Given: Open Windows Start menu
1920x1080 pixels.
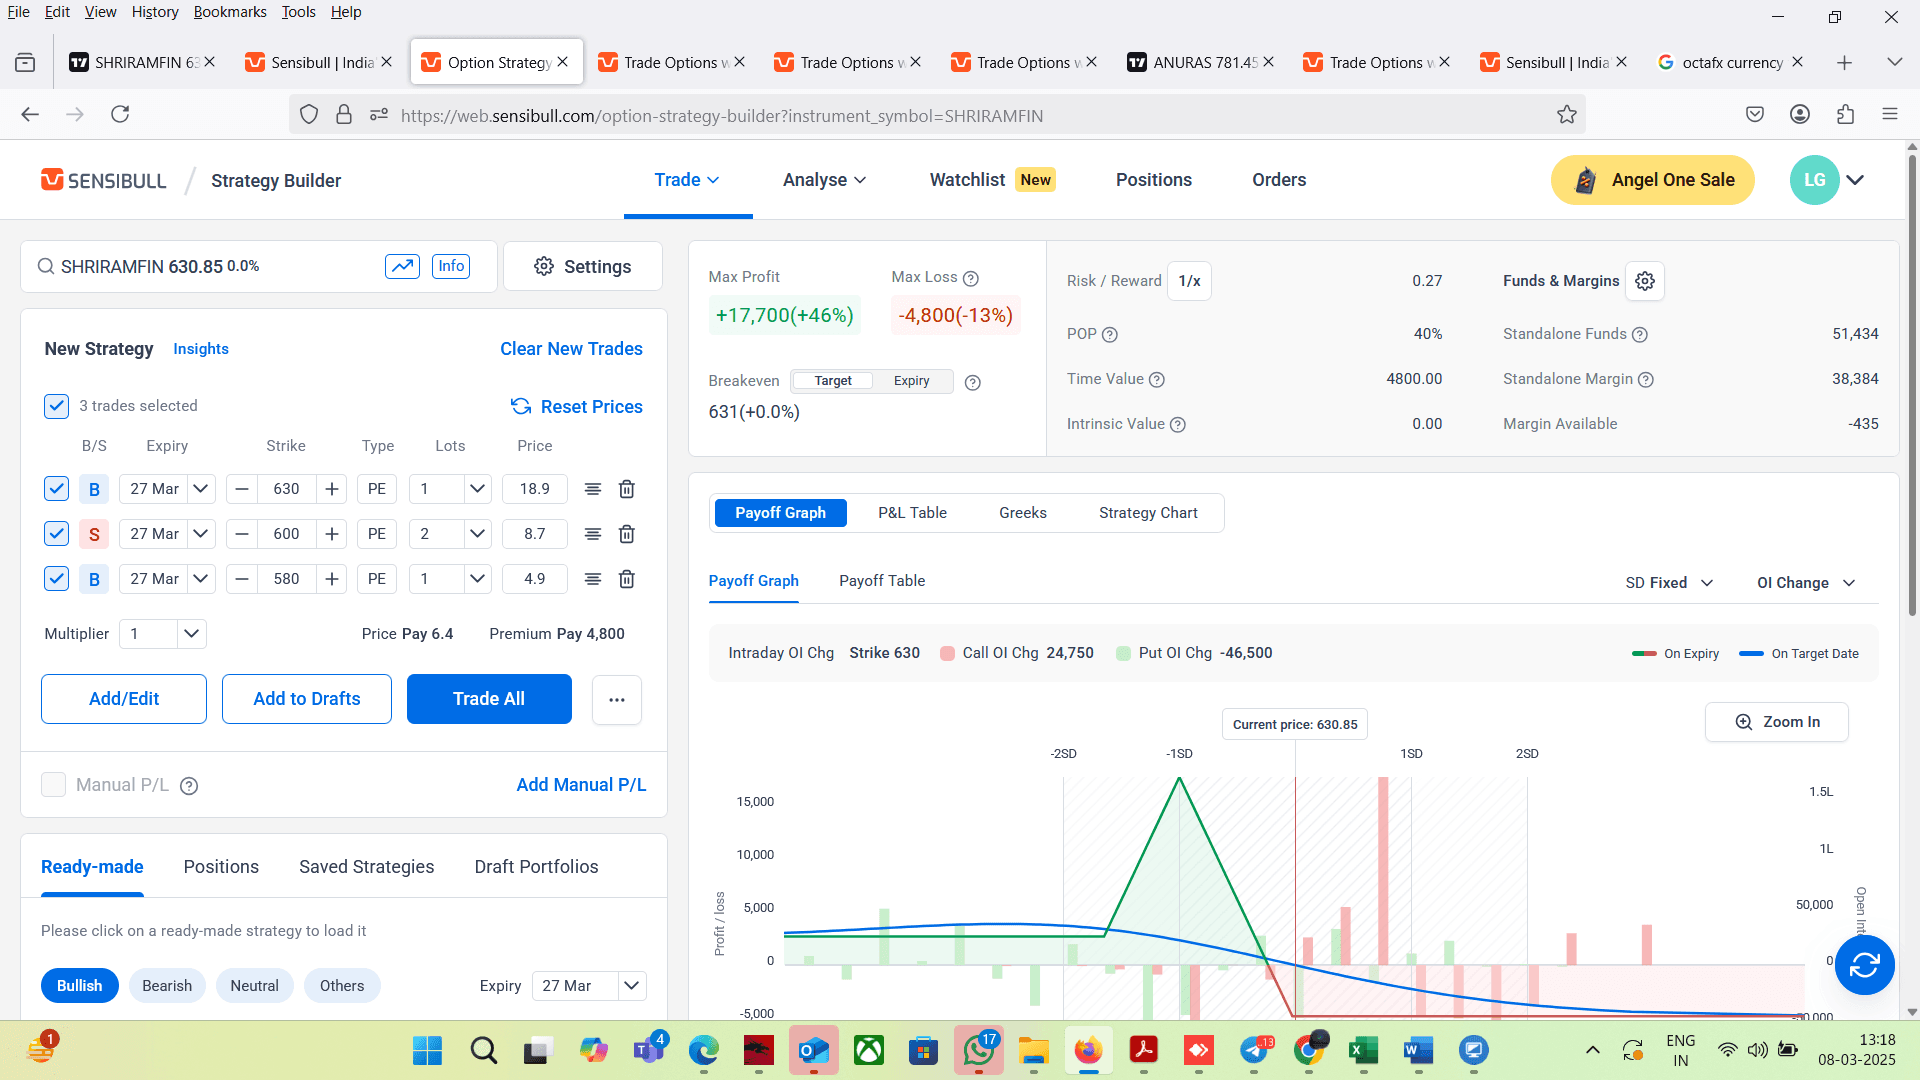Looking at the screenshot, I should click(428, 1051).
